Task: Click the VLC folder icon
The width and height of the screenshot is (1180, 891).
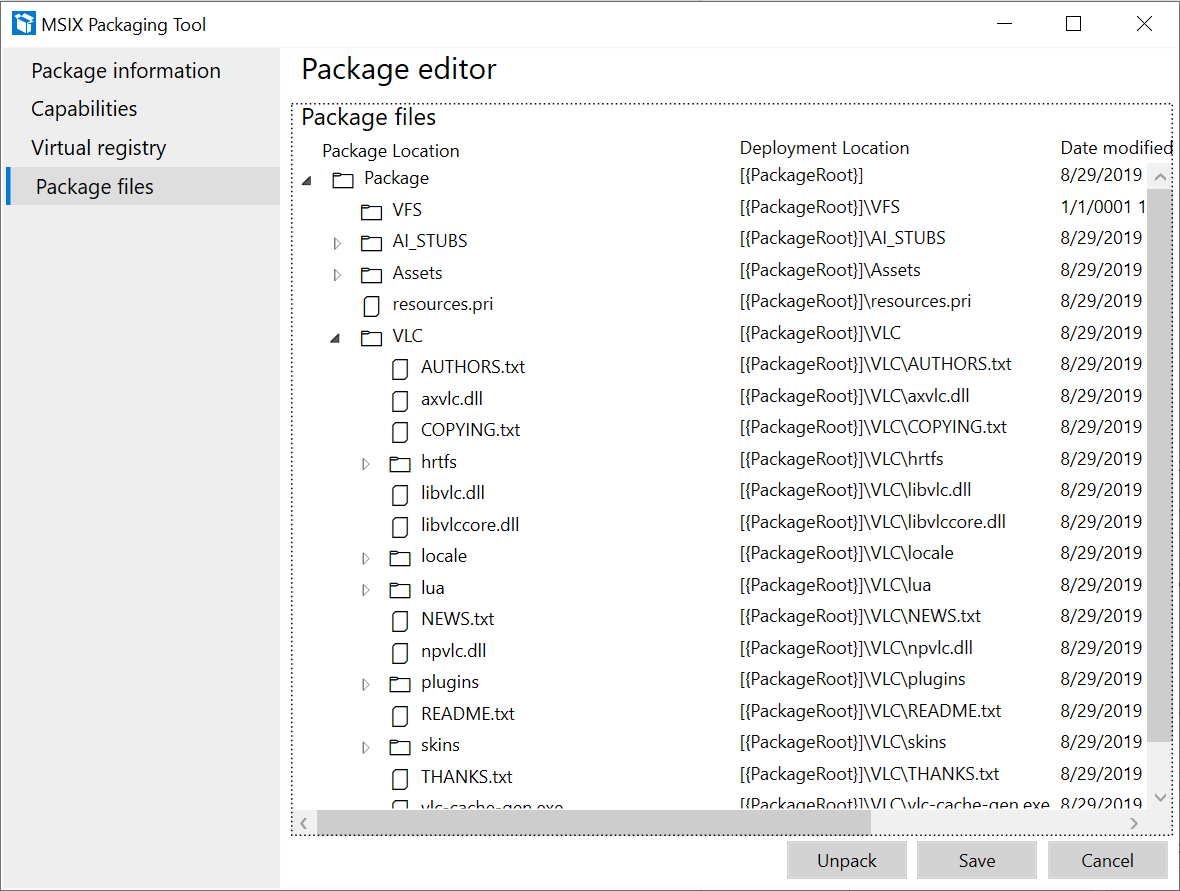Action: (371, 338)
